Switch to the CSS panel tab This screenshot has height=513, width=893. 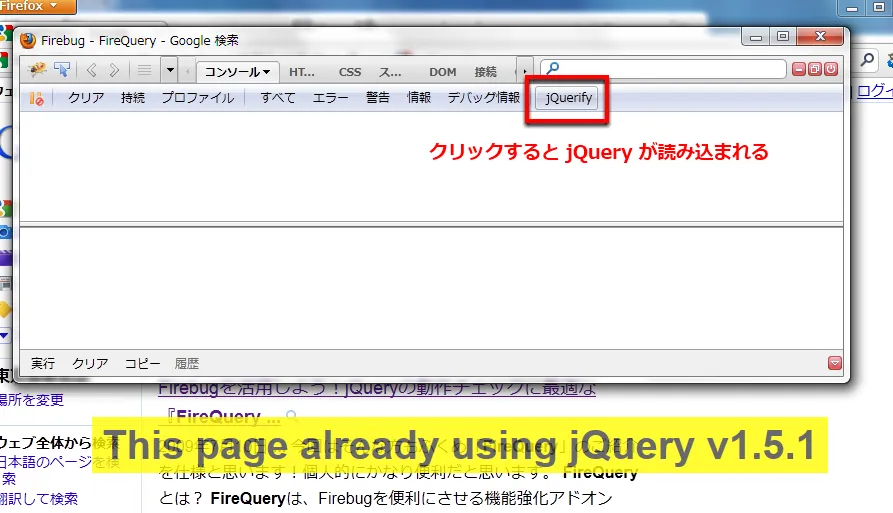[350, 72]
